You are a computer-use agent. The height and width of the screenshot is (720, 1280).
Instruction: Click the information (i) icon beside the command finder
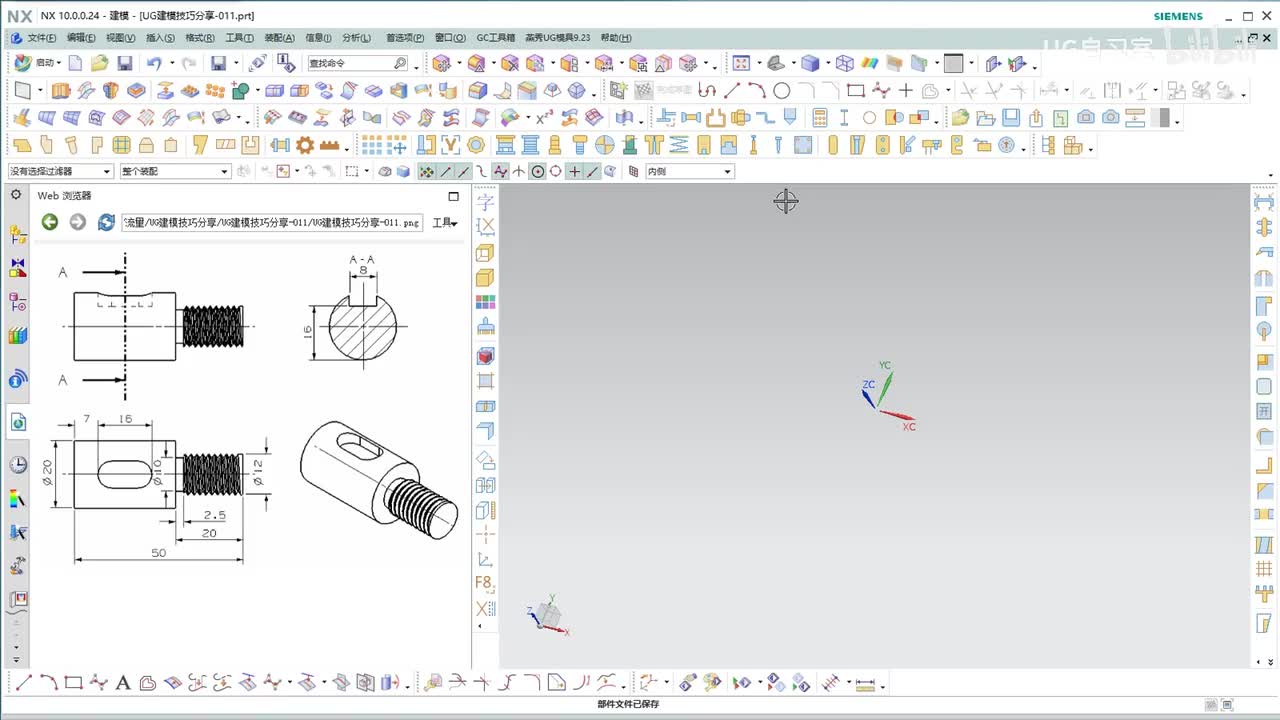tap(286, 63)
